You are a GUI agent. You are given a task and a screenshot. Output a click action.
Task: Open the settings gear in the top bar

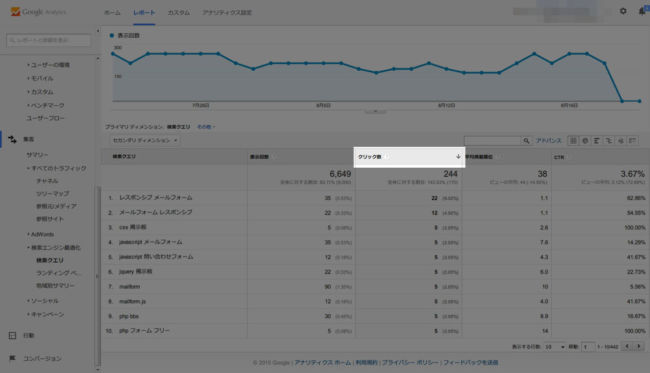tap(623, 11)
